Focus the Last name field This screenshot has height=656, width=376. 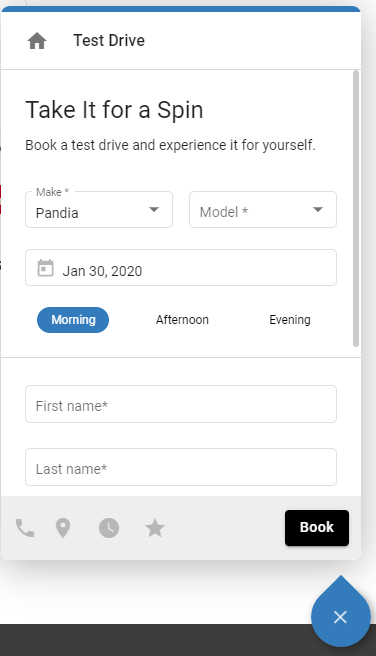(x=181, y=467)
